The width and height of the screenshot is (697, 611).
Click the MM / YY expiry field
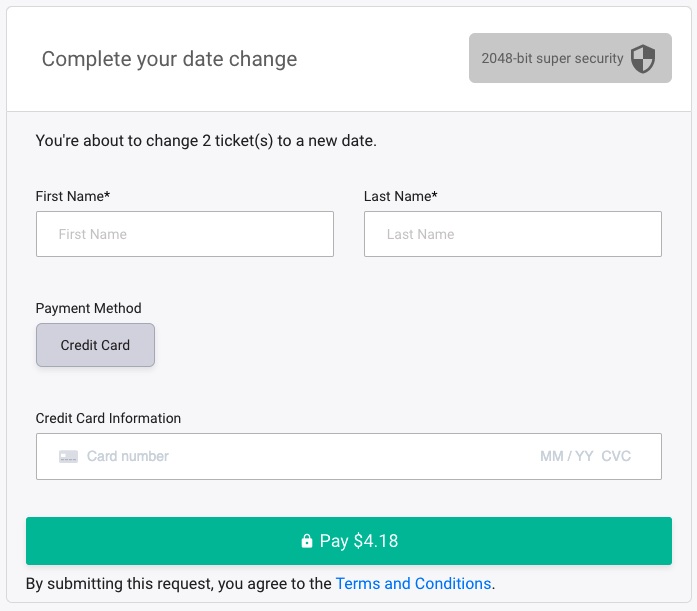[567, 456]
